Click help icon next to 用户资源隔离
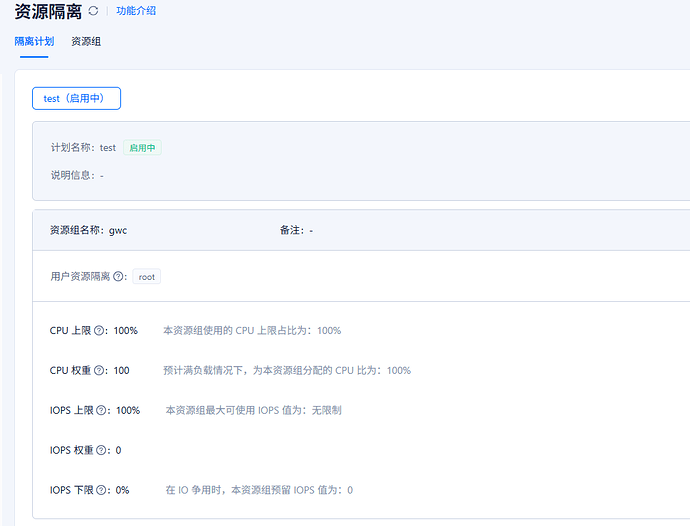The image size is (690, 526). point(119,277)
